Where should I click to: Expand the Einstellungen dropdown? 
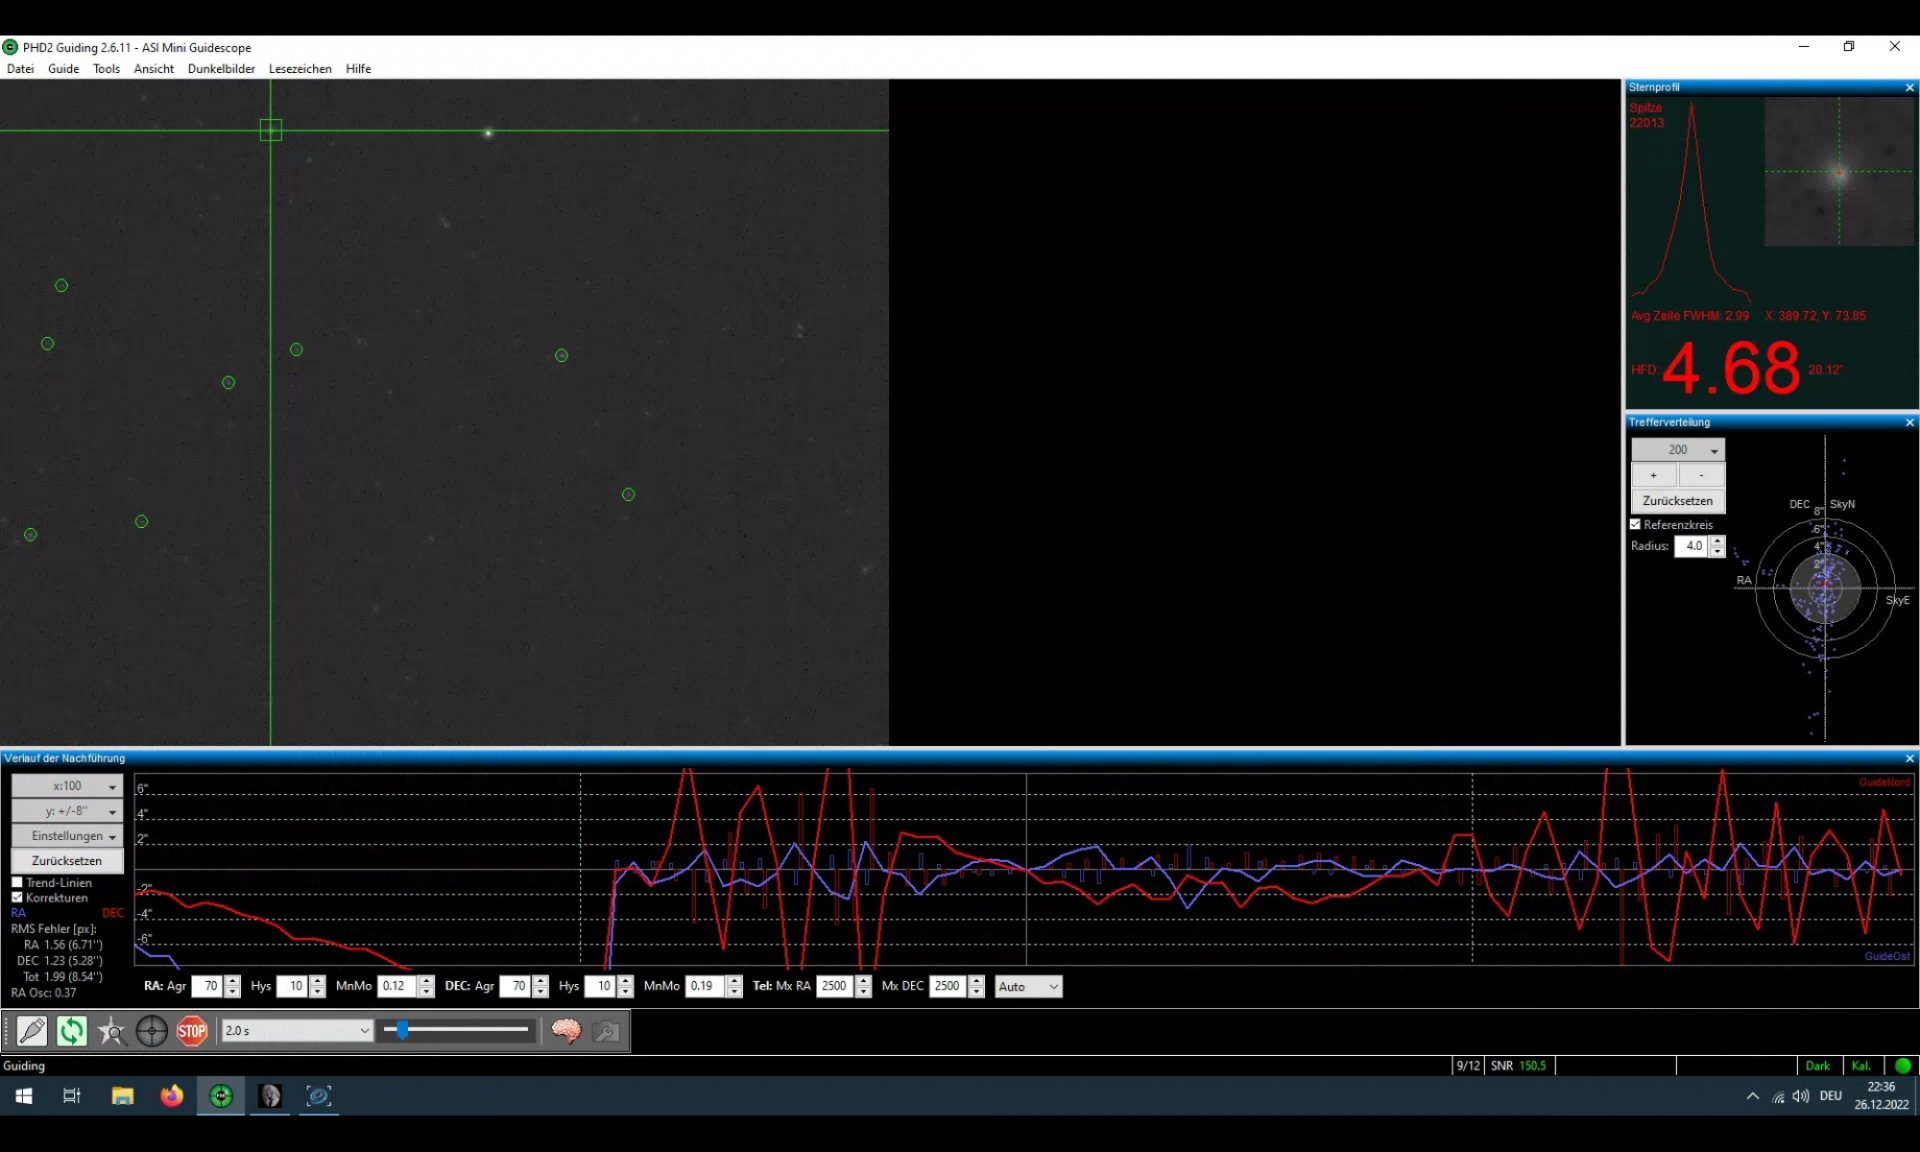tap(67, 836)
